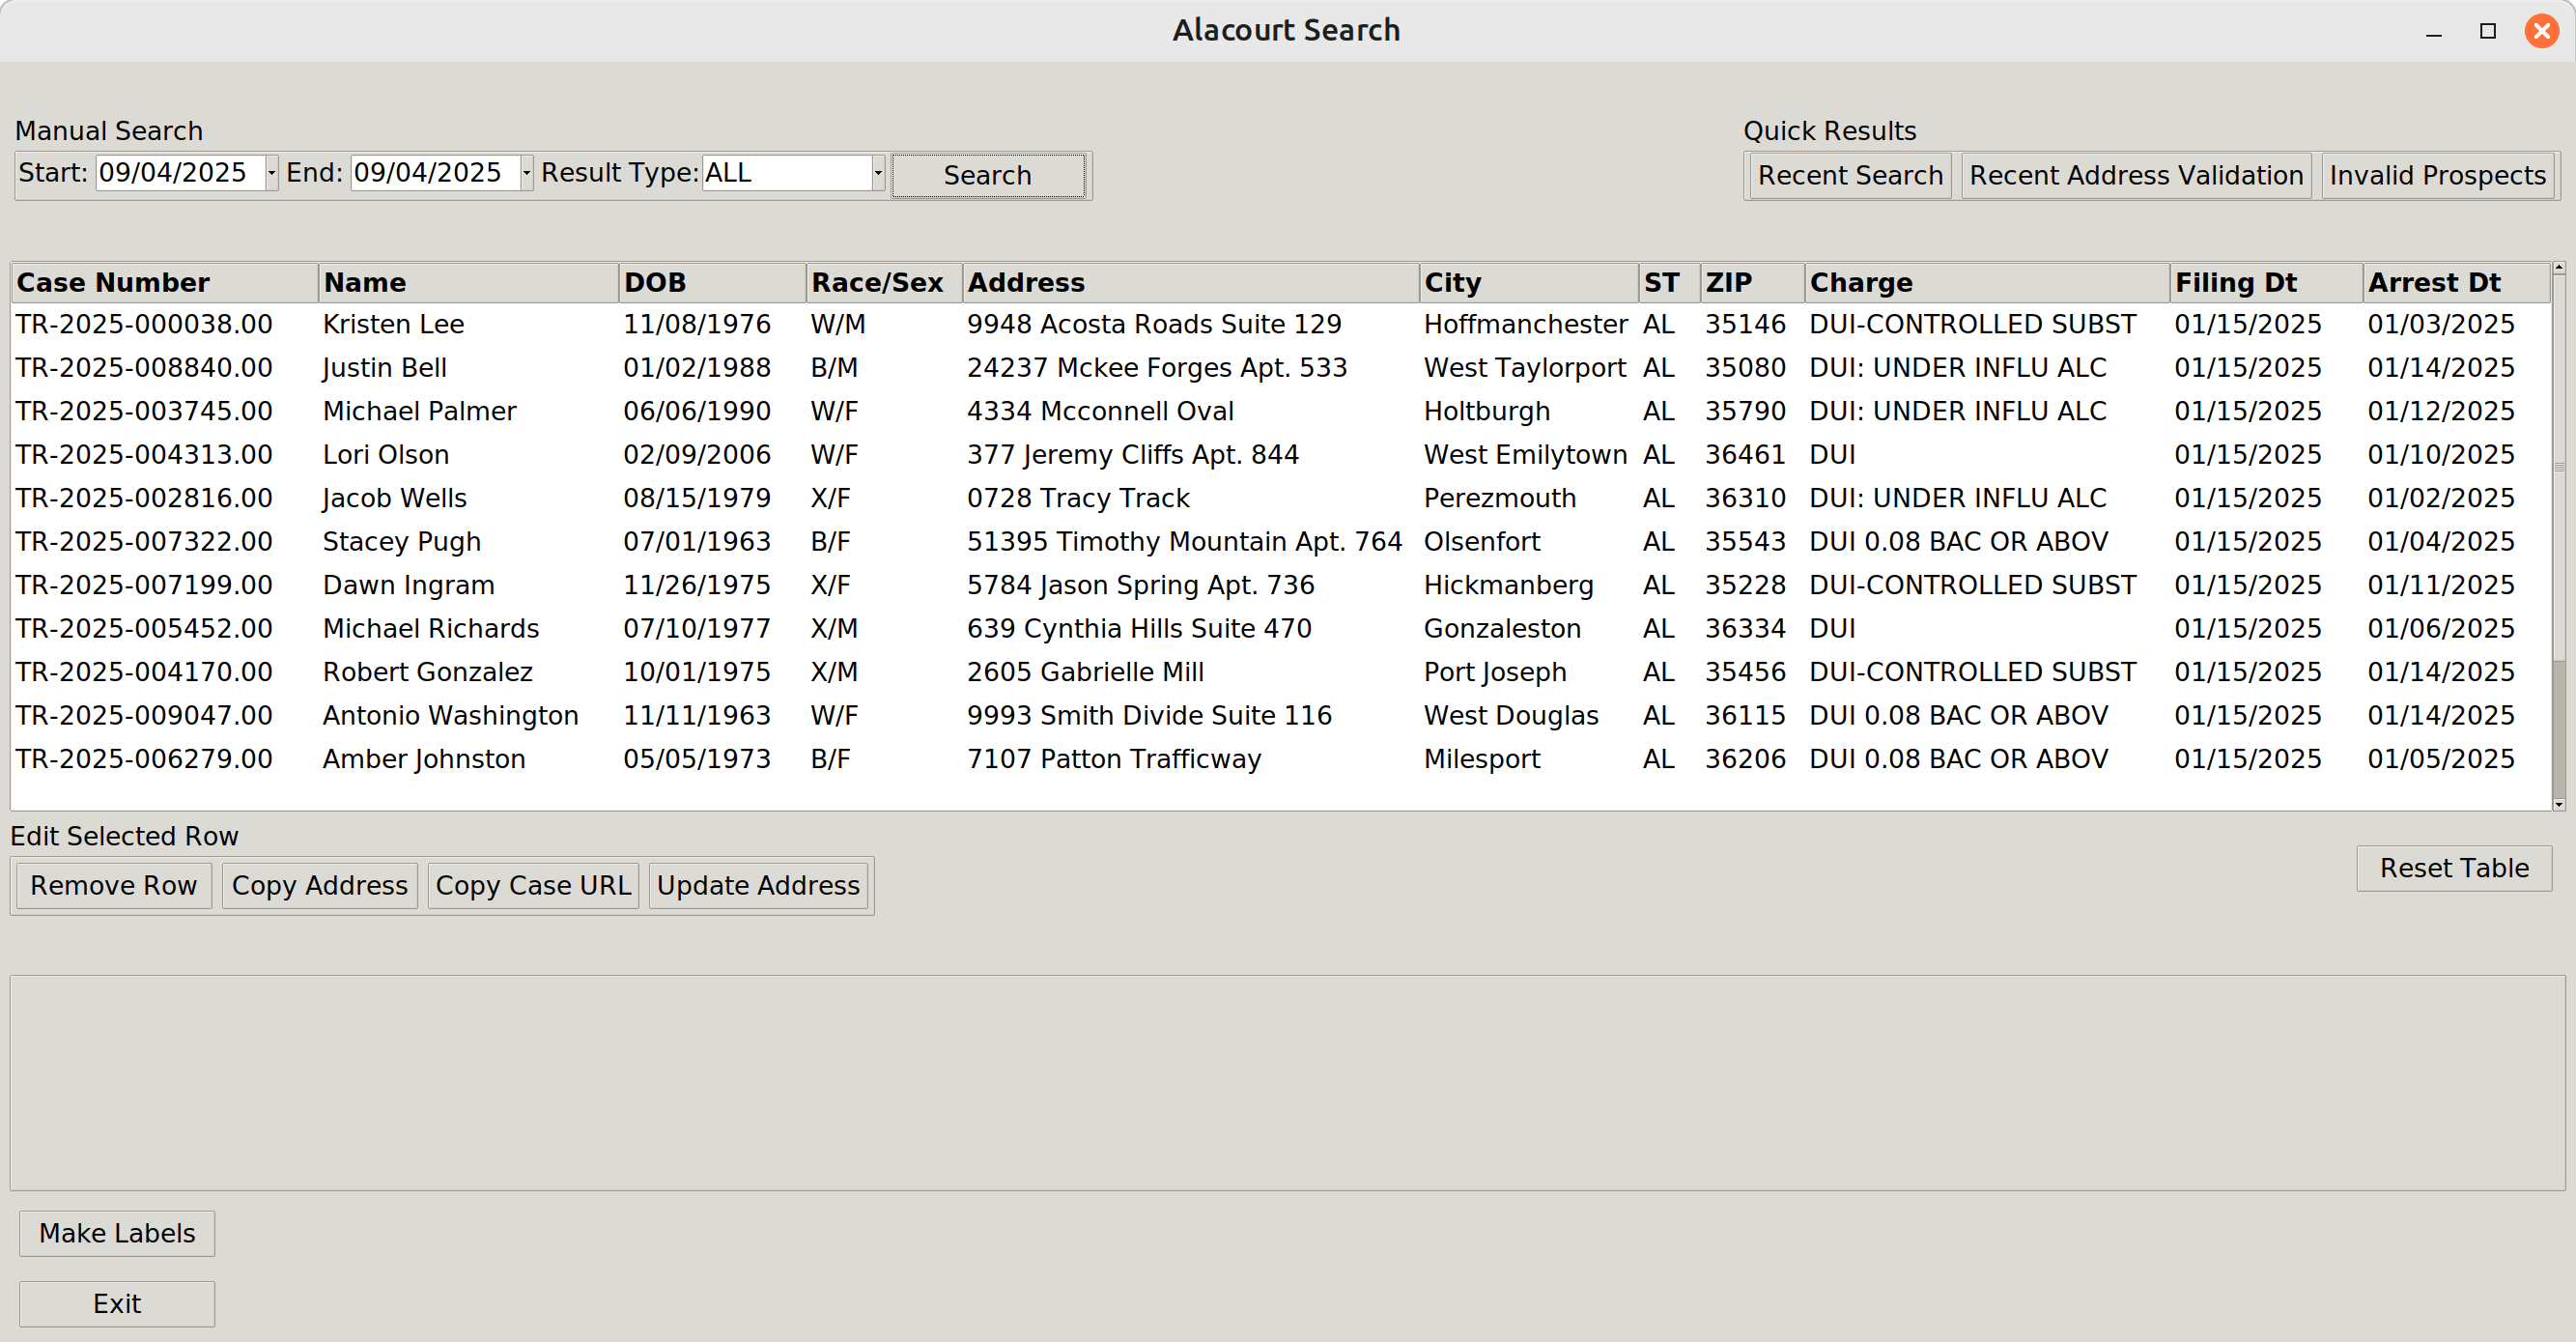Maximize the Alacourt Search window

pyautogui.click(x=2488, y=31)
